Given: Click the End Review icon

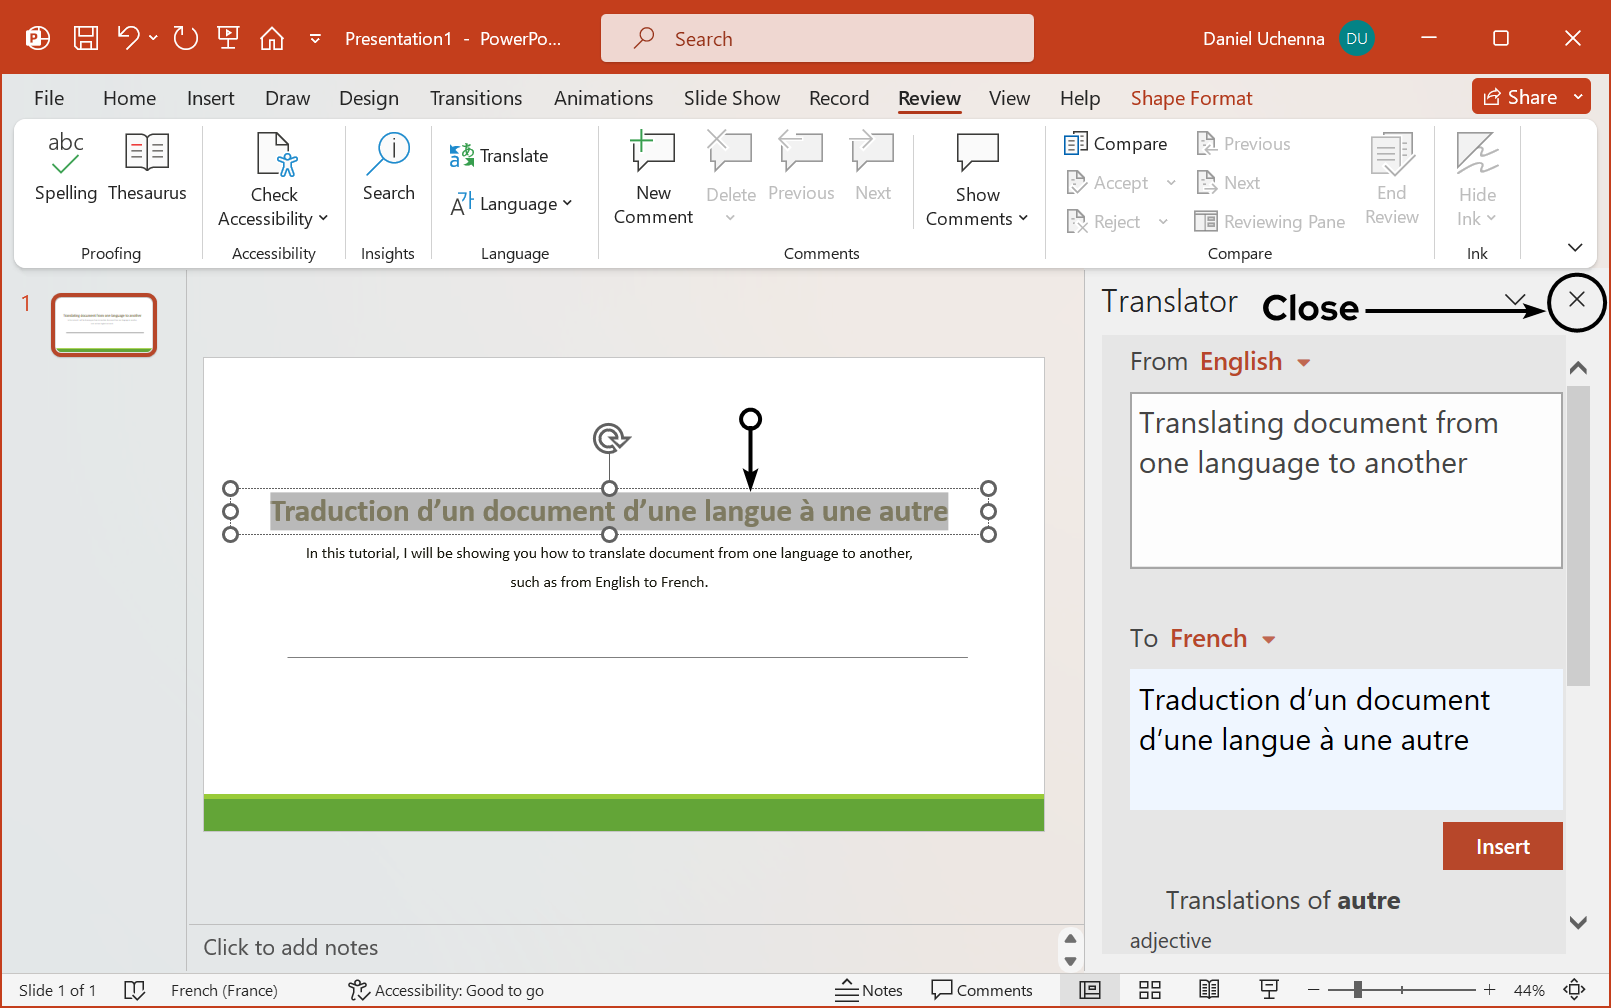Looking at the screenshot, I should click(x=1391, y=176).
